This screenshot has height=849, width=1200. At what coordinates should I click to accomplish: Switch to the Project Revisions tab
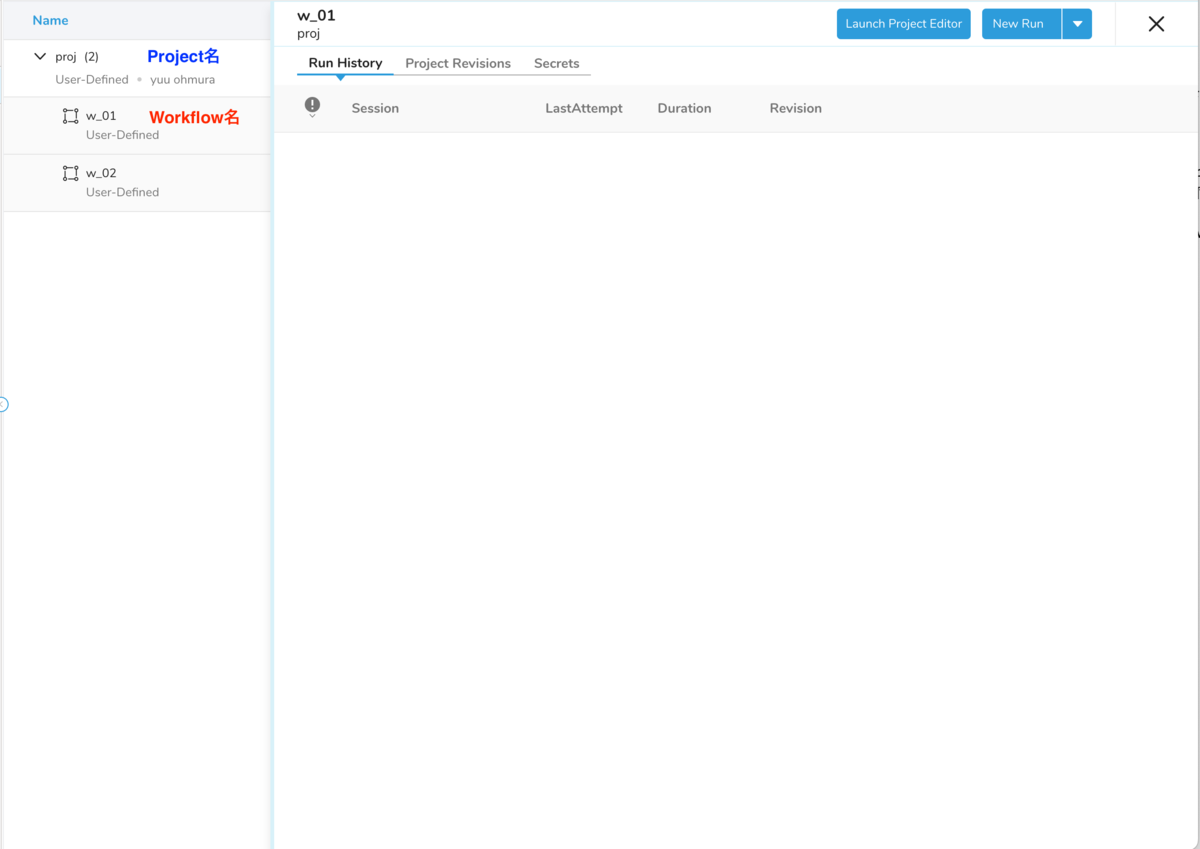pos(458,63)
